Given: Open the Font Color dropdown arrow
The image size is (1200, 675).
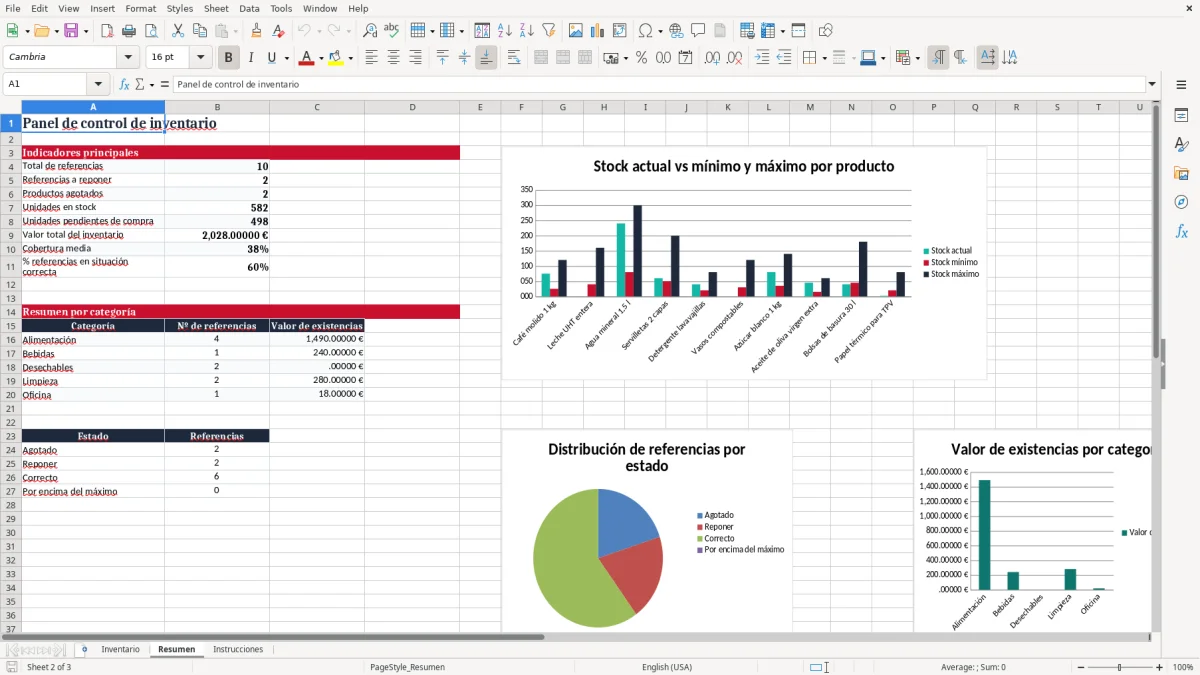Looking at the screenshot, I should pyautogui.click(x=321, y=58).
